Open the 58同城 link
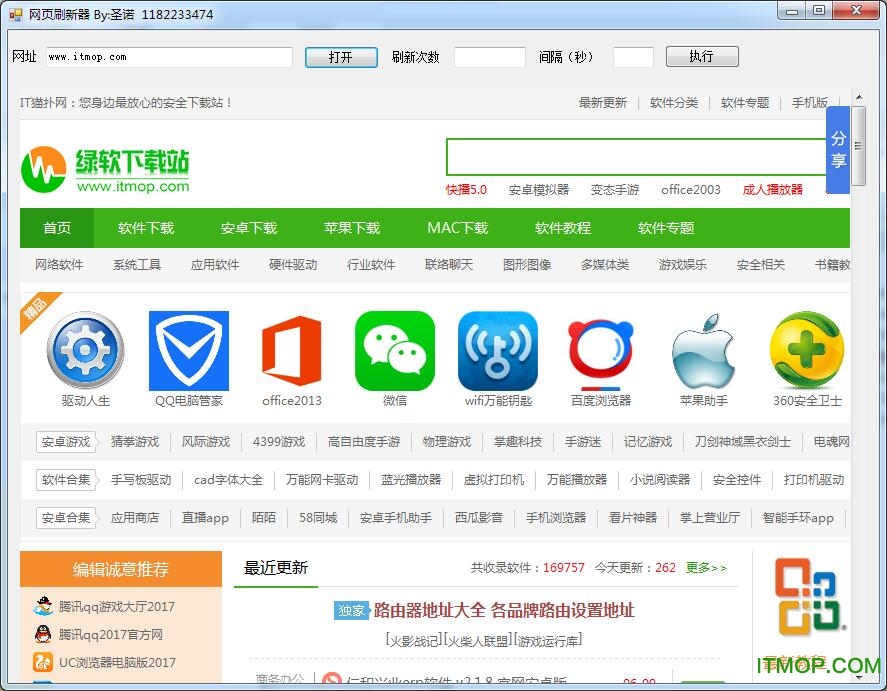887x691 pixels. (318, 517)
